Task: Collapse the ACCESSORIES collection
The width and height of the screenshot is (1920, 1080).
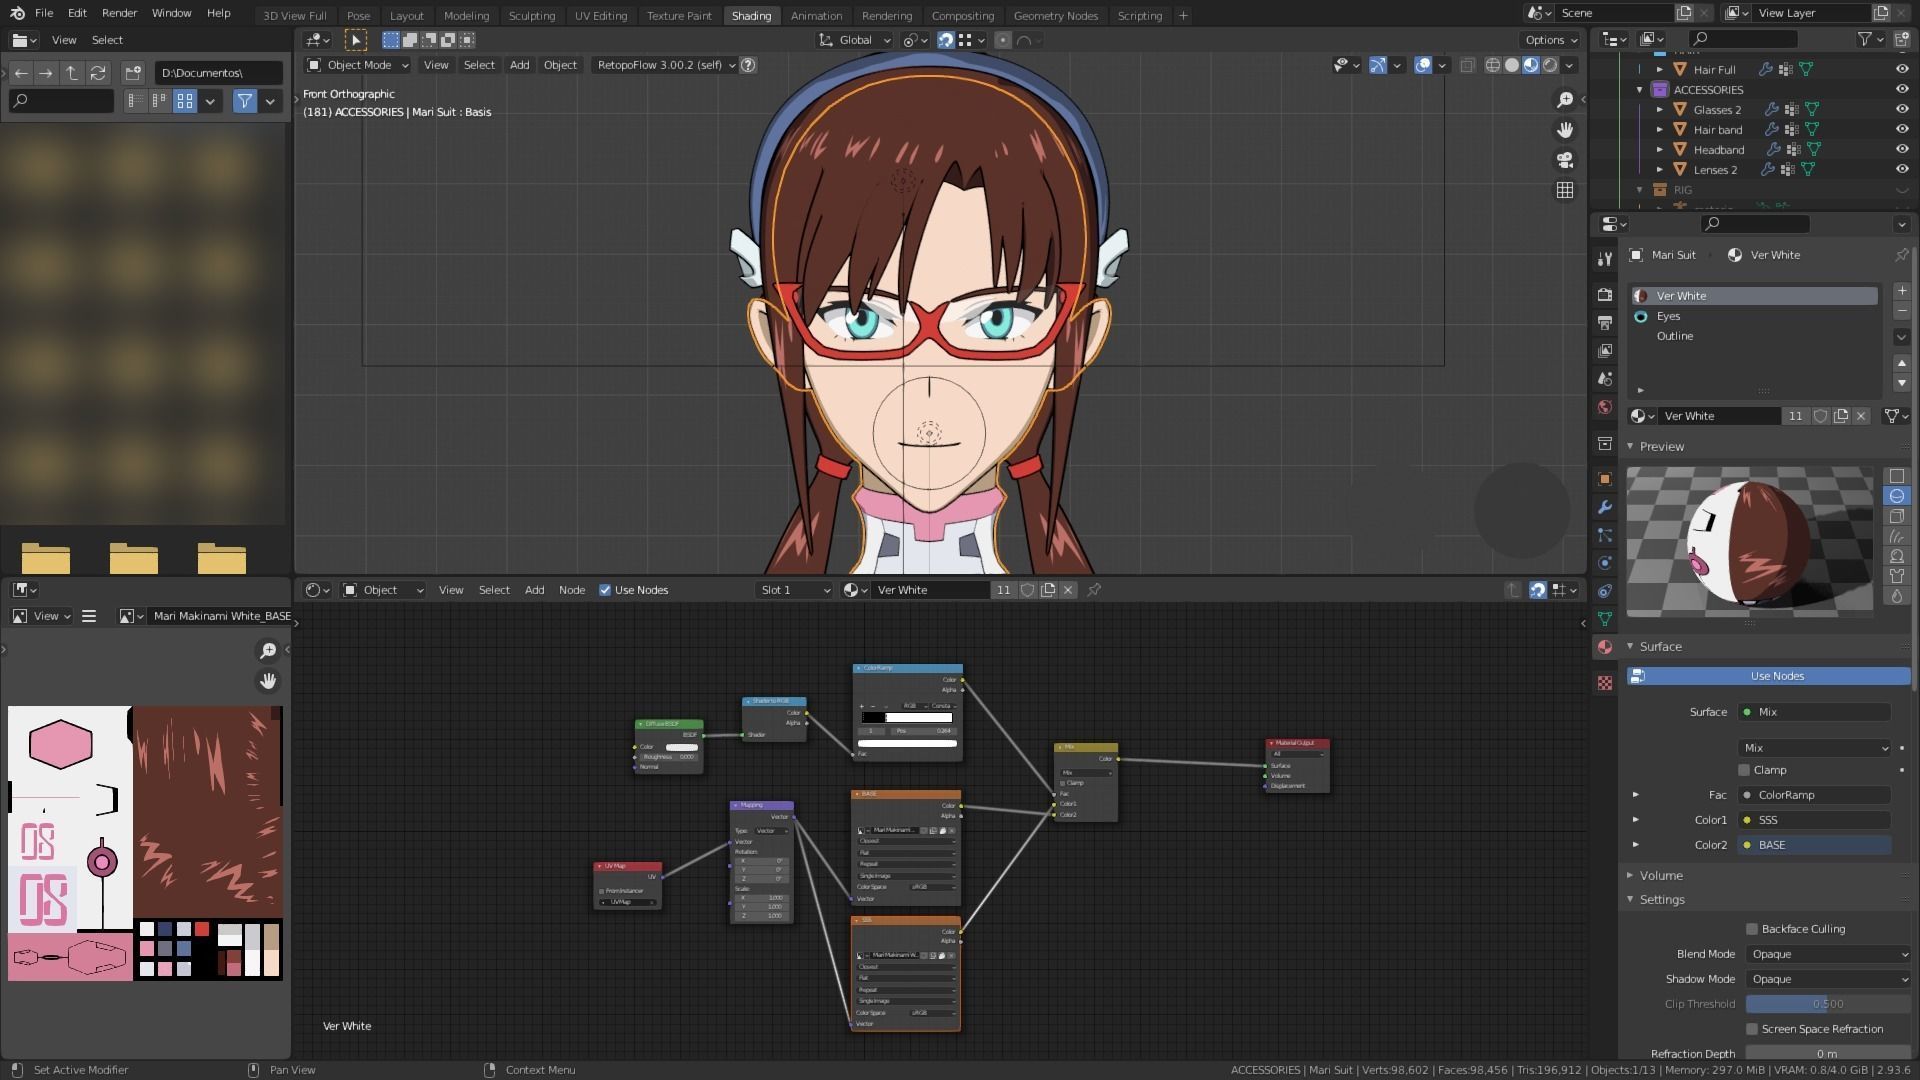Action: click(1640, 90)
